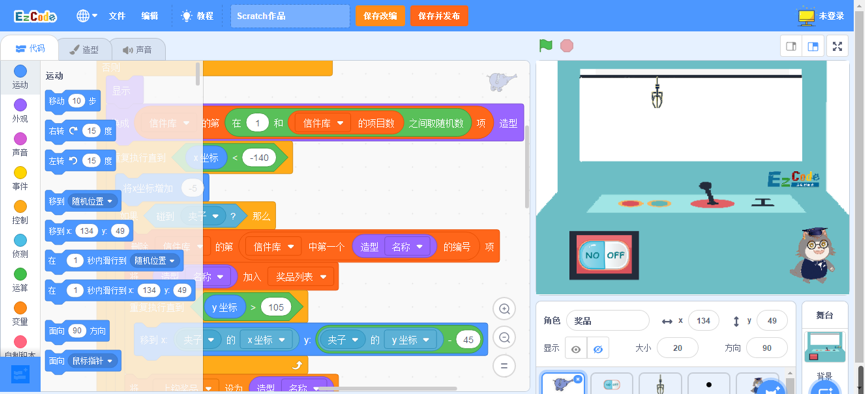The height and width of the screenshot is (394, 865).
Task: Reset workspace zoom with equals icon
Action: pos(504,365)
